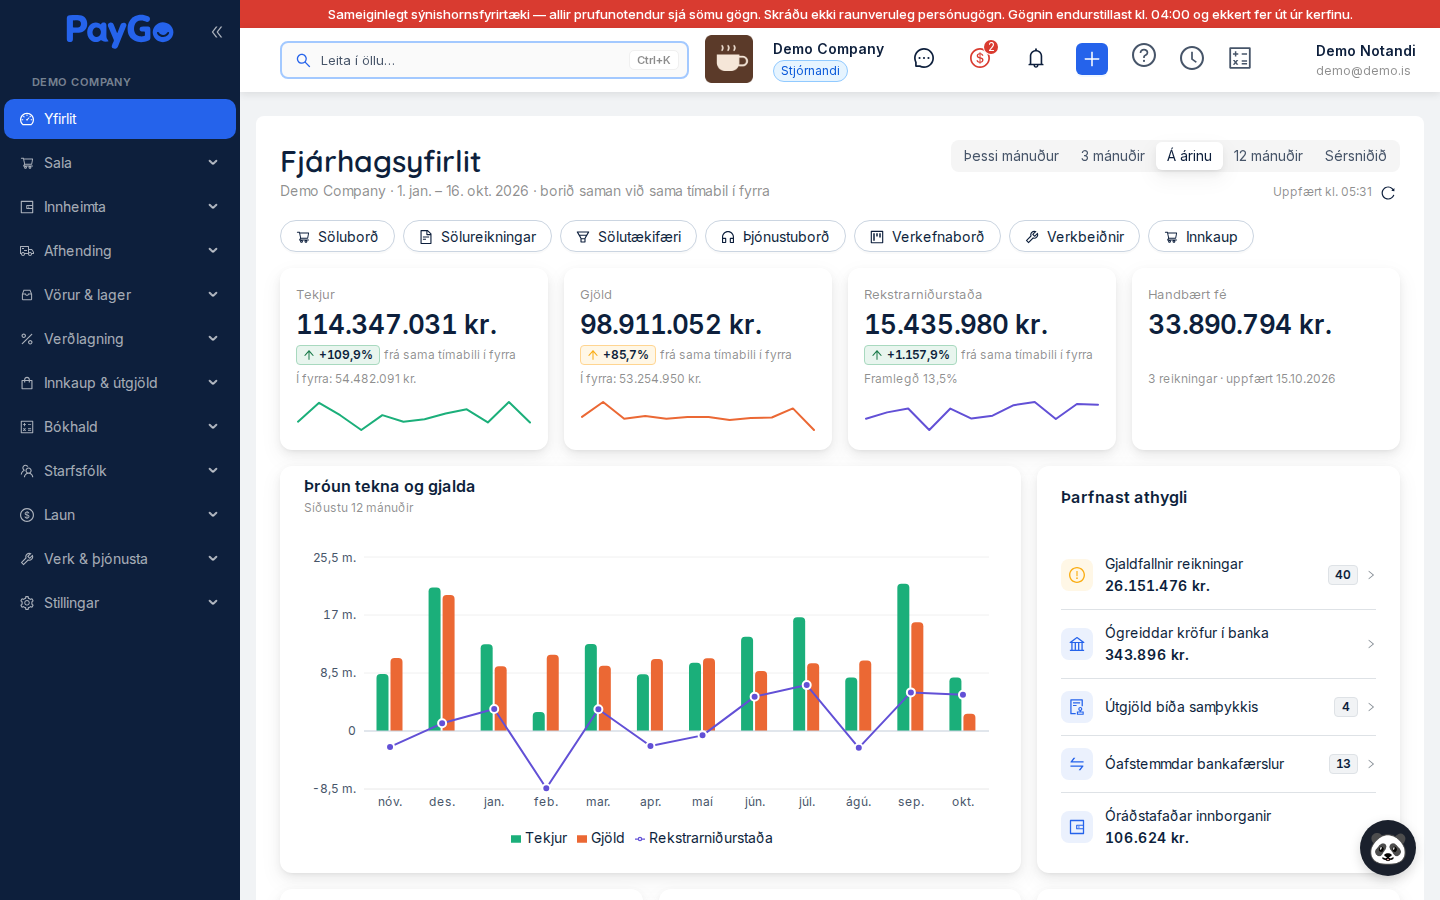Expand the Sala menu
Viewport: 1440px width, 900px height.
click(x=120, y=163)
